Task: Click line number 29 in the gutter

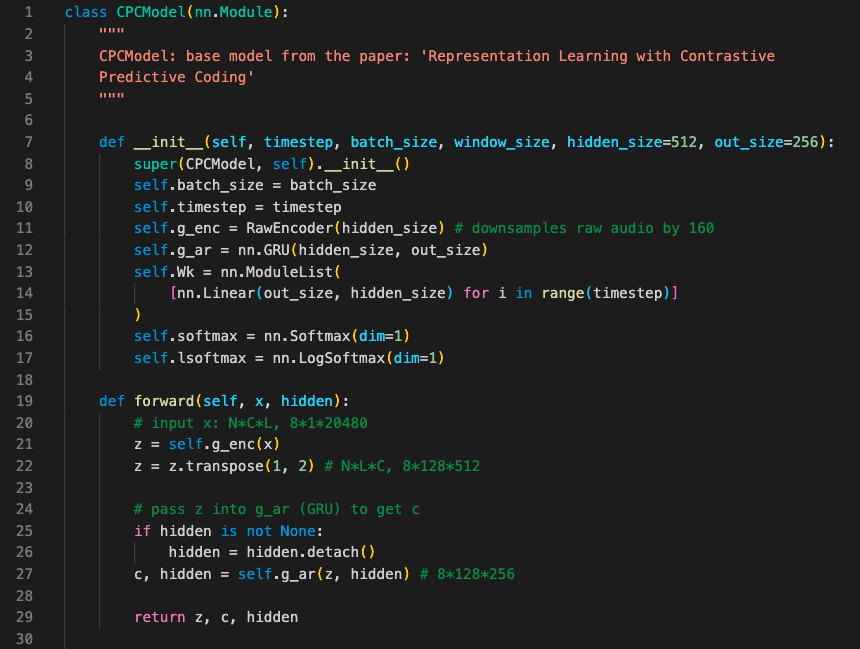Action: pyautogui.click(x=24, y=617)
